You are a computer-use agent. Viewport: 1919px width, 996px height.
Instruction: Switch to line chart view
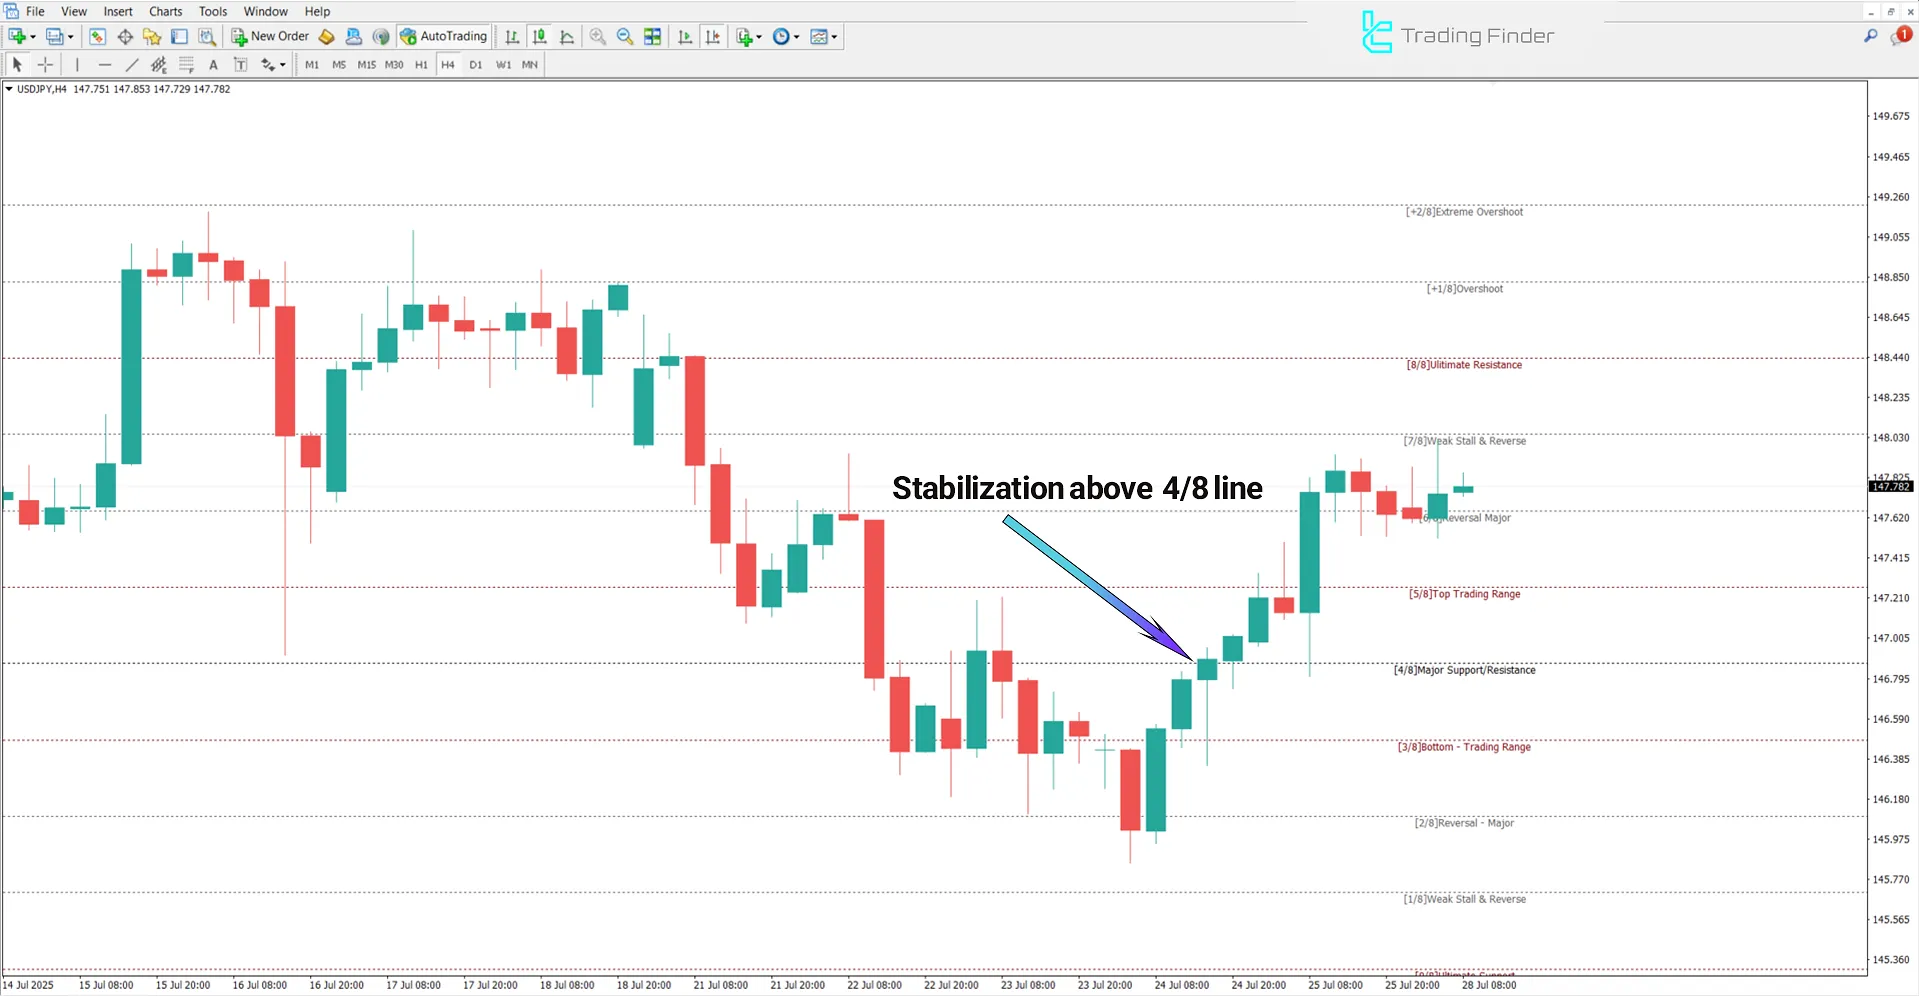click(x=567, y=36)
